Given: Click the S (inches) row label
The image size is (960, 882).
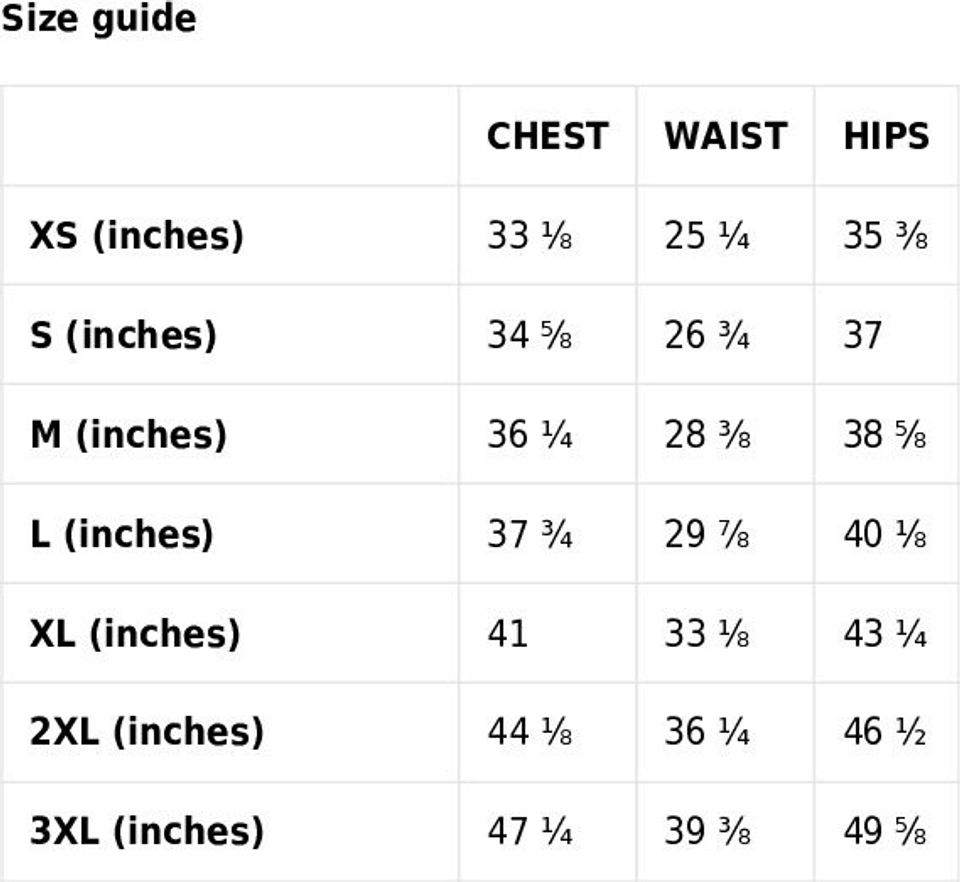Looking at the screenshot, I should [x=123, y=334].
